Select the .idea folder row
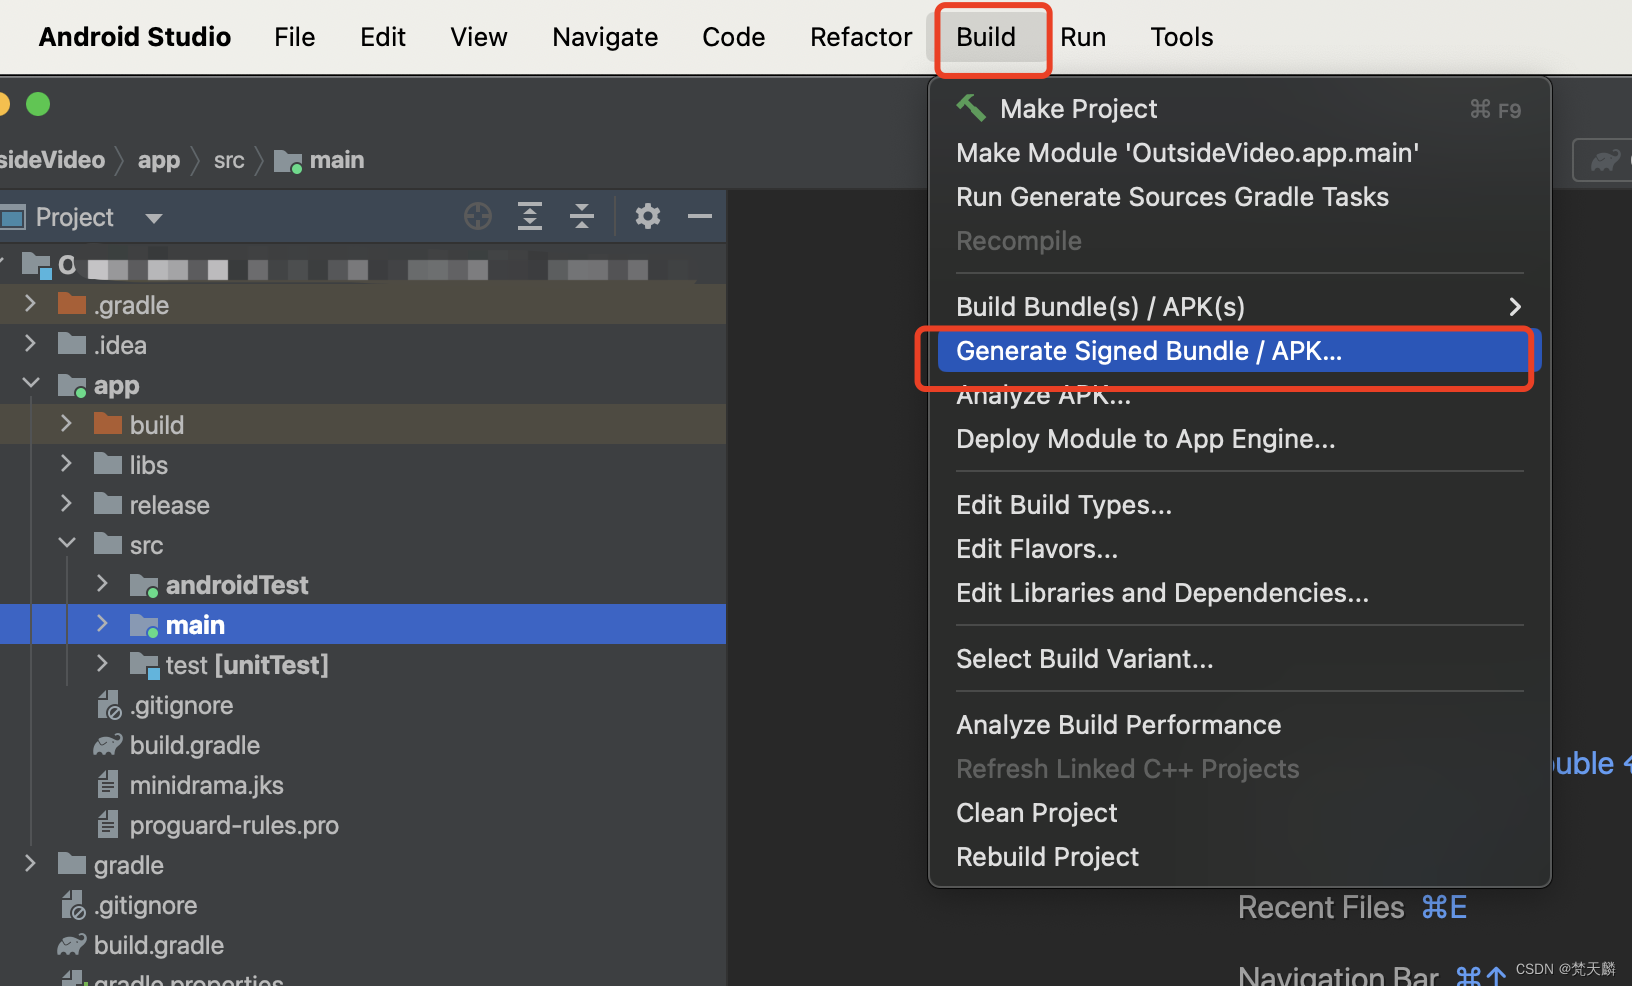1632x986 pixels. pos(363,344)
